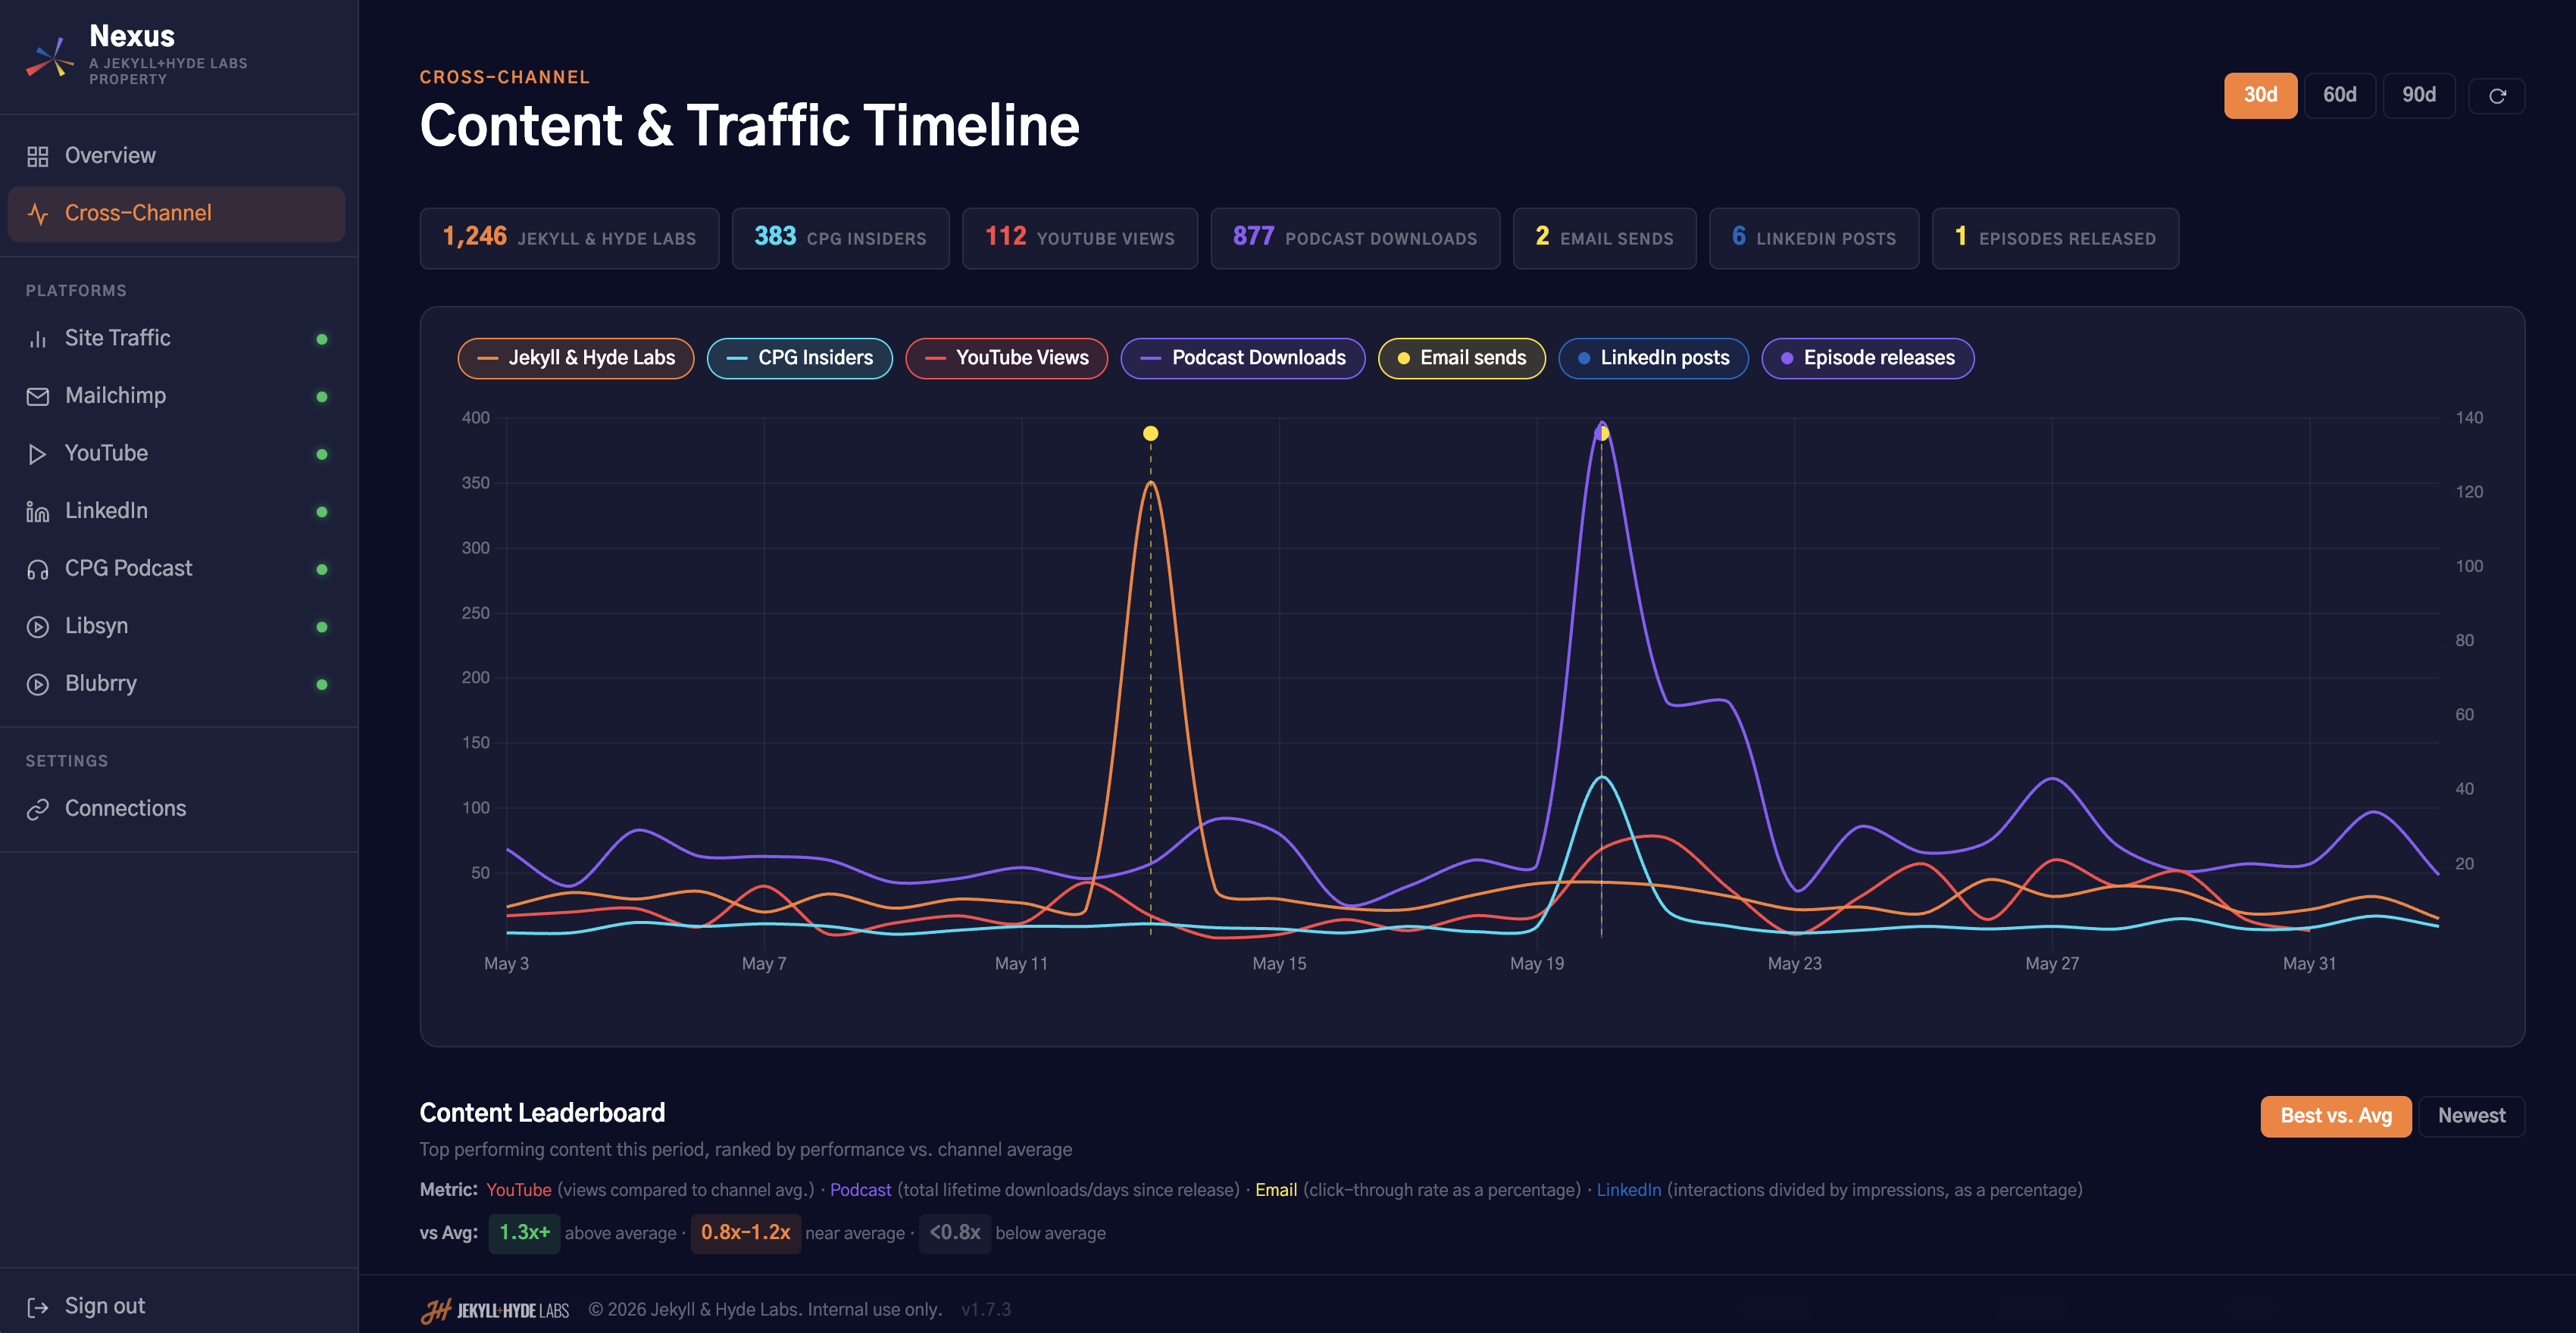Switch the time range to 60d
Viewport: 2576px width, 1333px height.
[2339, 95]
